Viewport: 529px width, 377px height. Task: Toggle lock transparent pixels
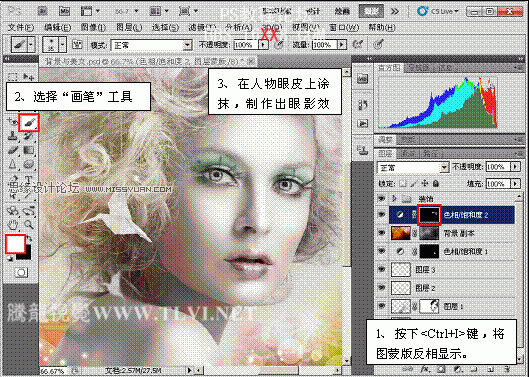point(402,184)
